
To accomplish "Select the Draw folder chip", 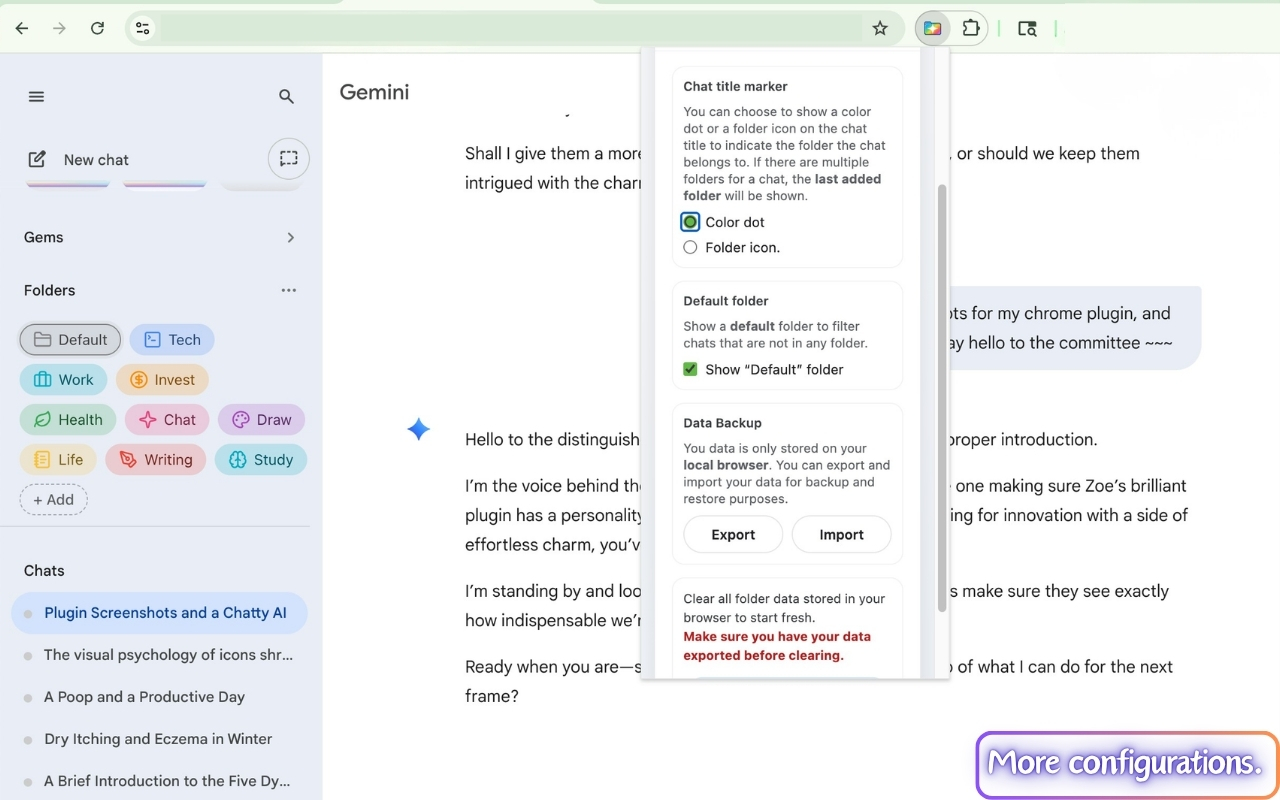I will [x=261, y=420].
